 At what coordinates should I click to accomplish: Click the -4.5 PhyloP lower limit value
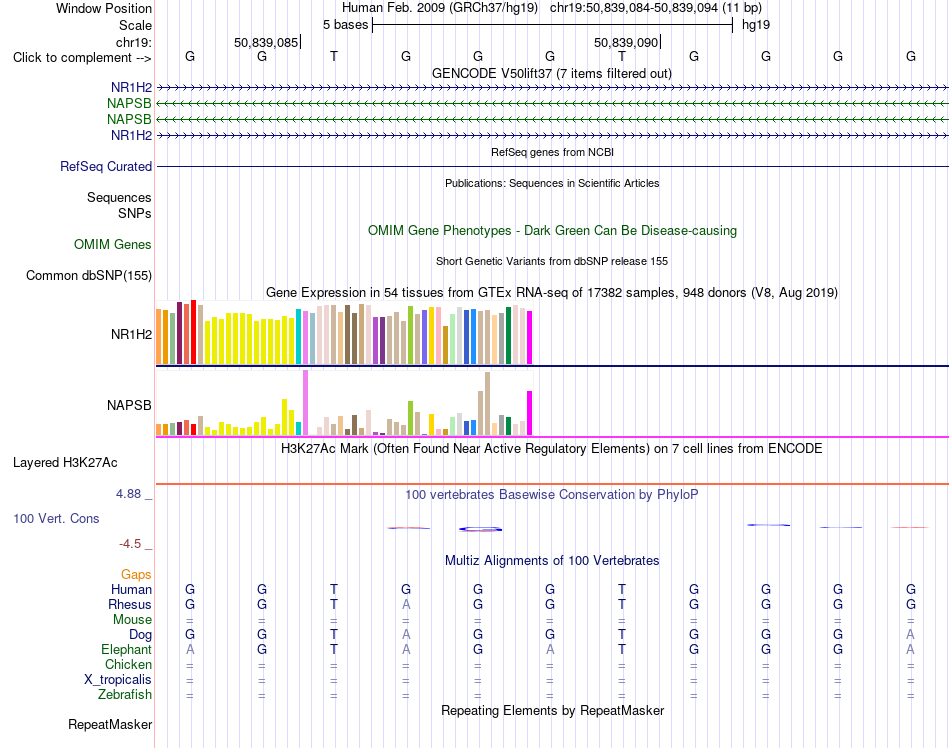tap(130, 543)
